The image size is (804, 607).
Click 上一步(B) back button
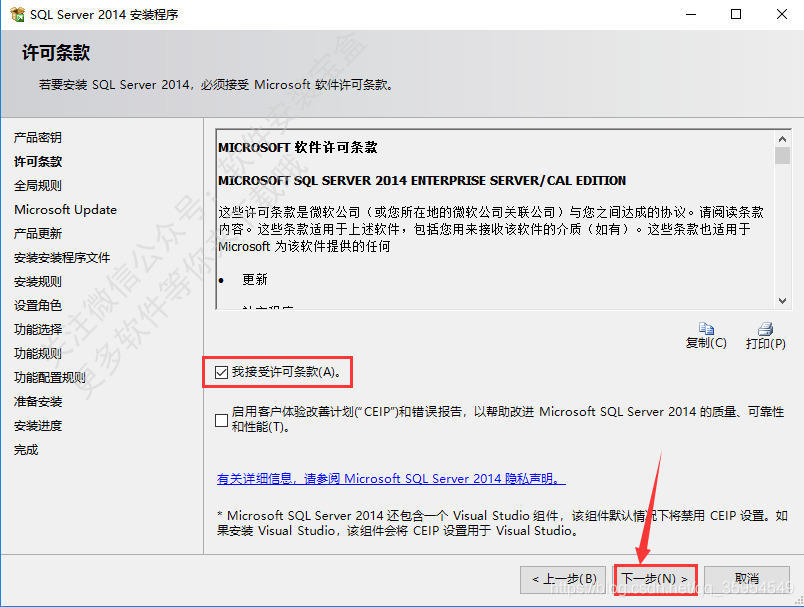[563, 579]
